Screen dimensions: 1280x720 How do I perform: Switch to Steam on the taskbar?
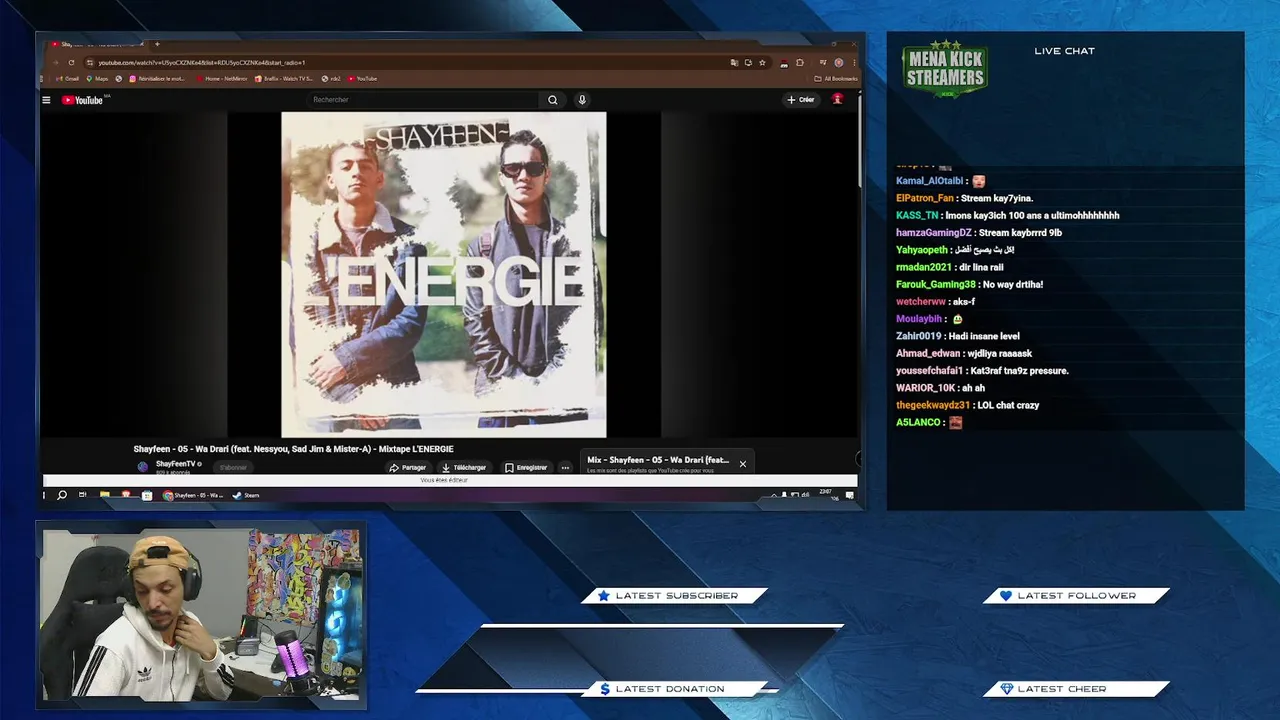click(x=246, y=495)
